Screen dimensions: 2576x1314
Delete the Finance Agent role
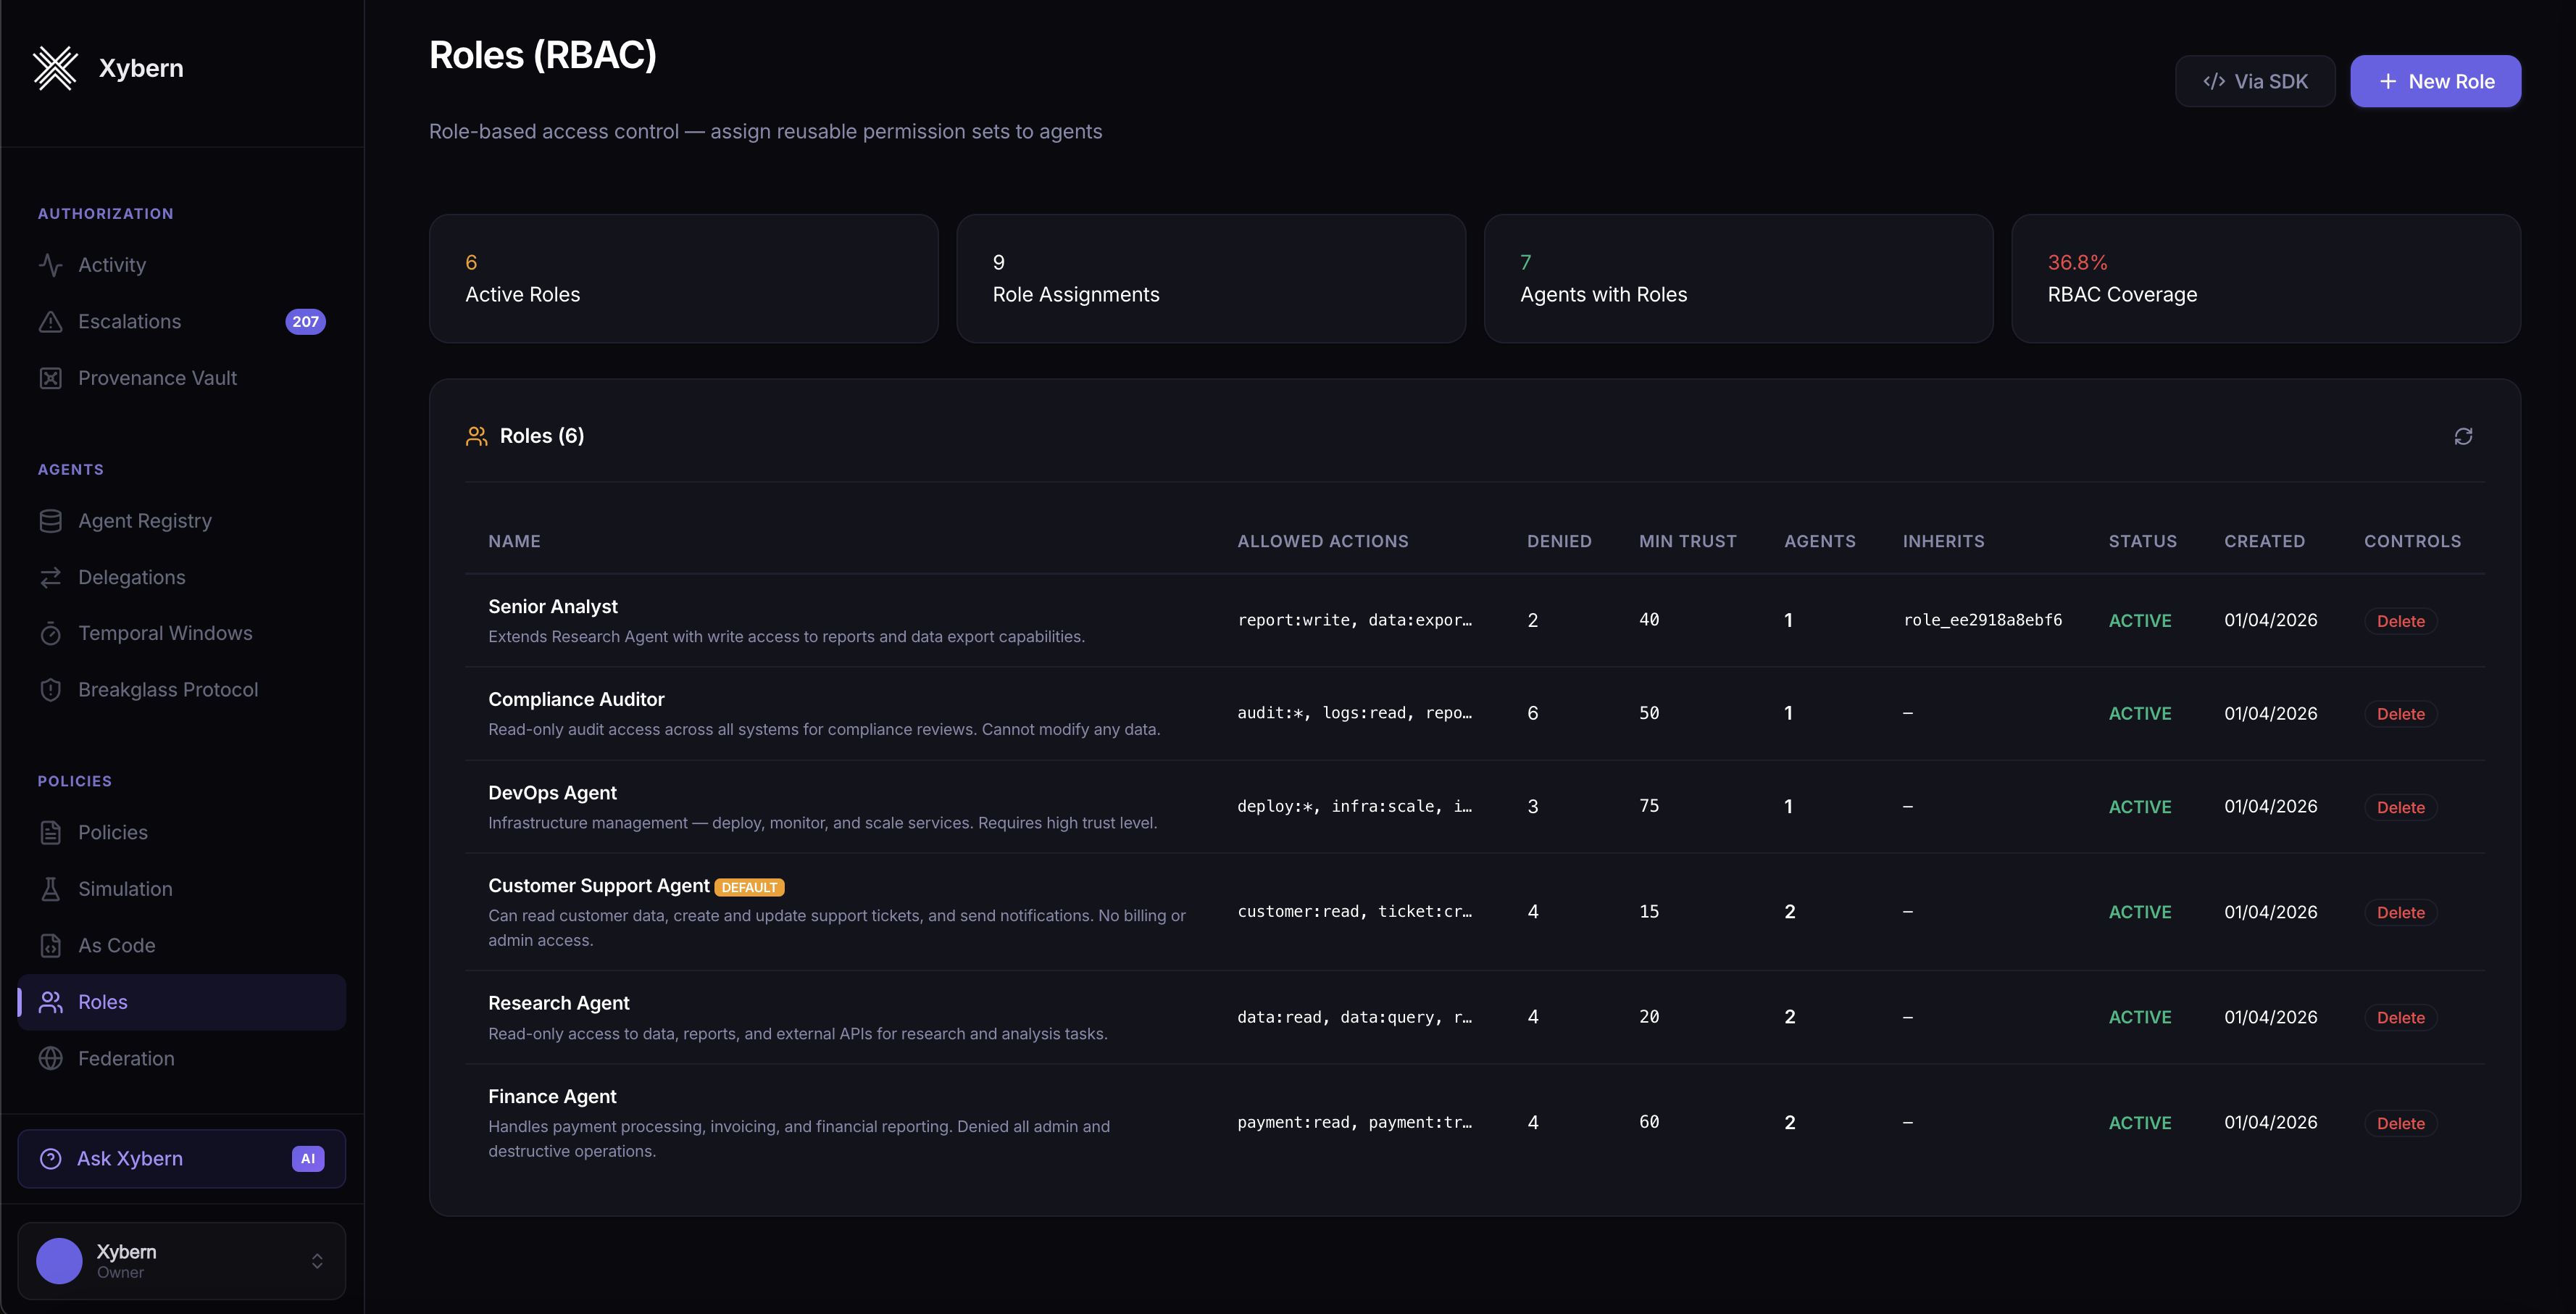2400,1123
